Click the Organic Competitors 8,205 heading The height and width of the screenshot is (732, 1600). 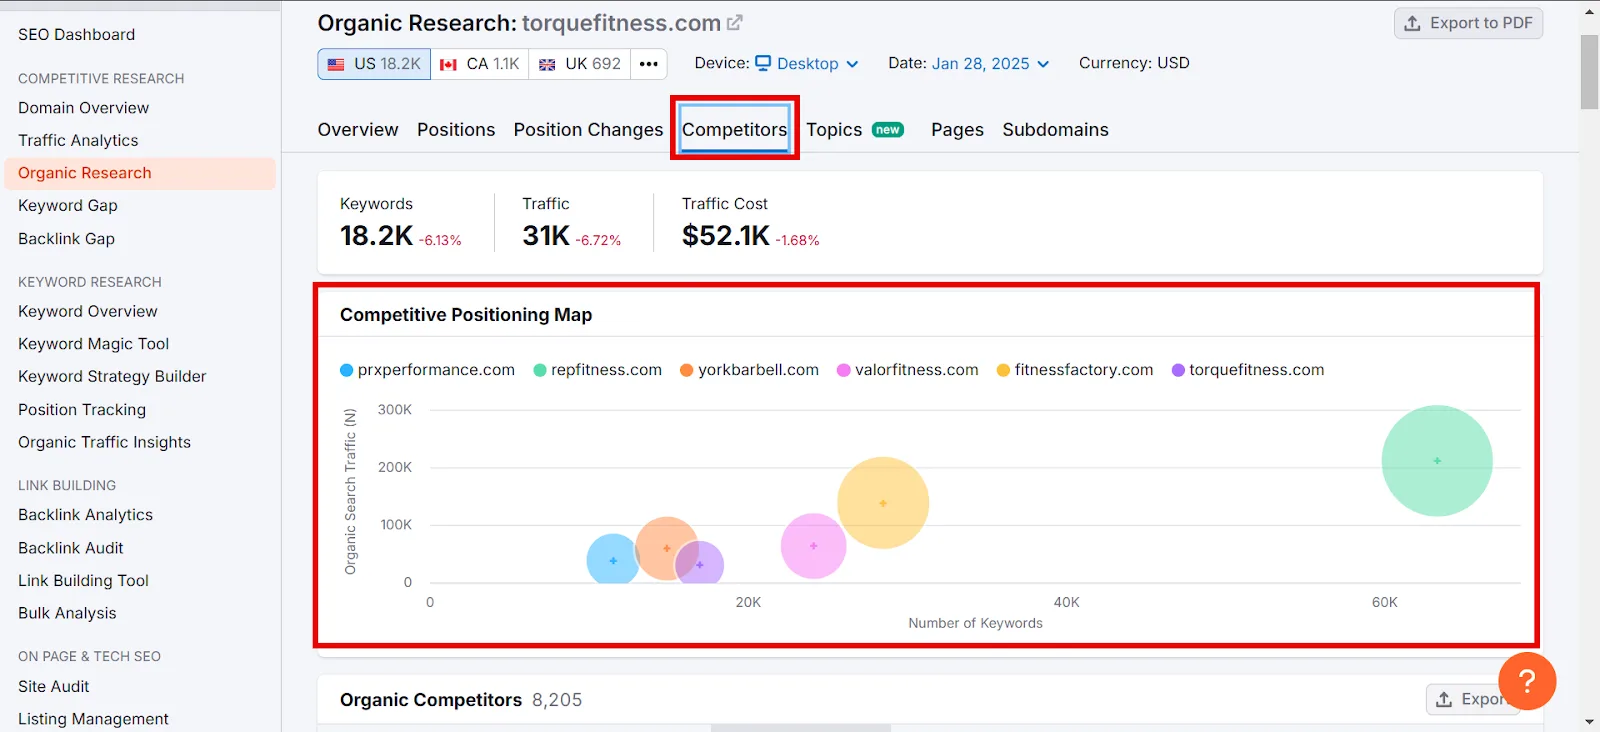461,700
